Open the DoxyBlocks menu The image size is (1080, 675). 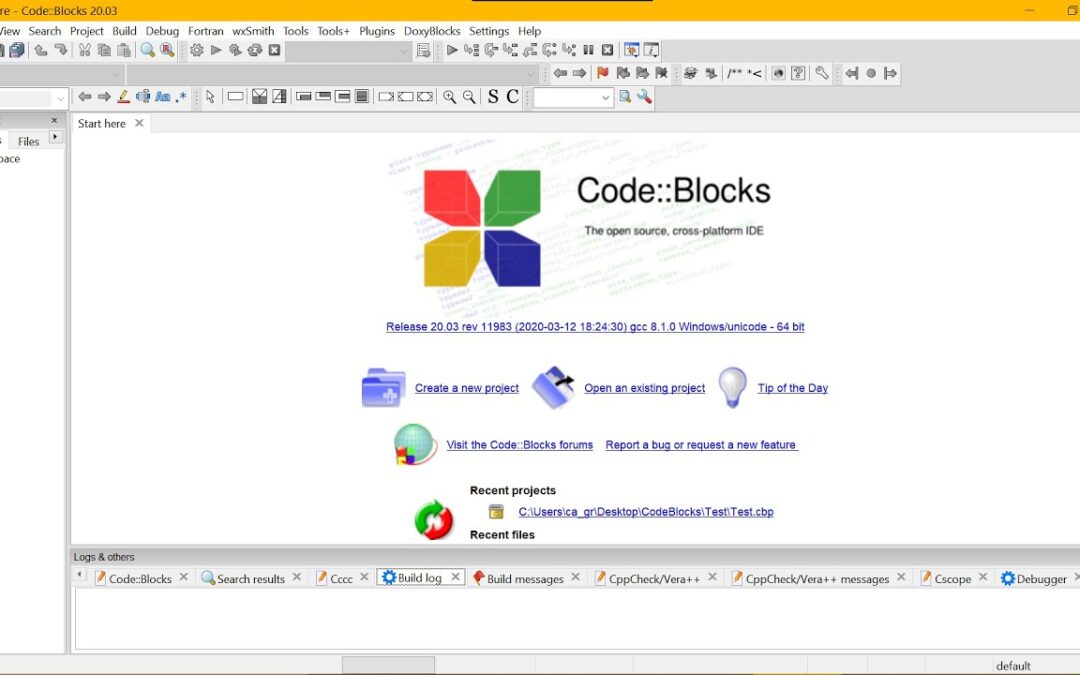point(432,31)
